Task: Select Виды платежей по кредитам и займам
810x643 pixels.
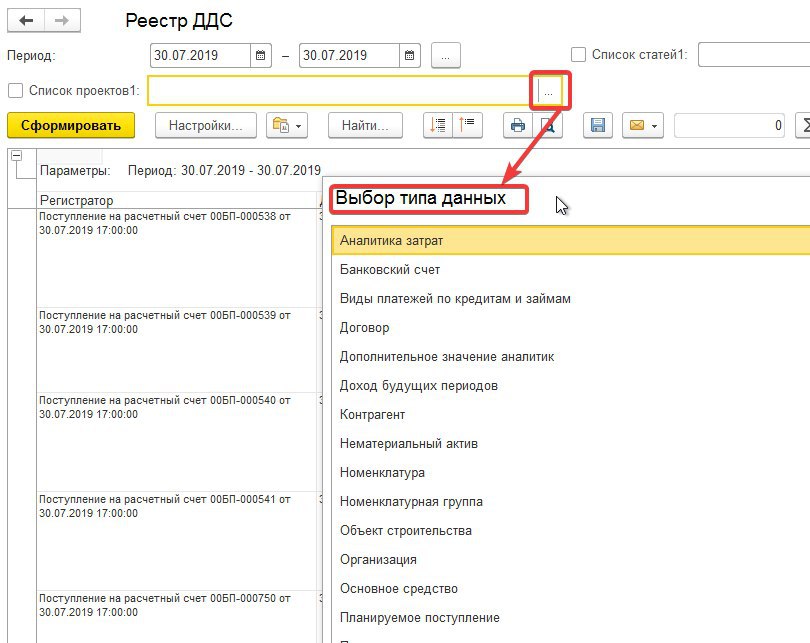Action: click(x=570, y=299)
